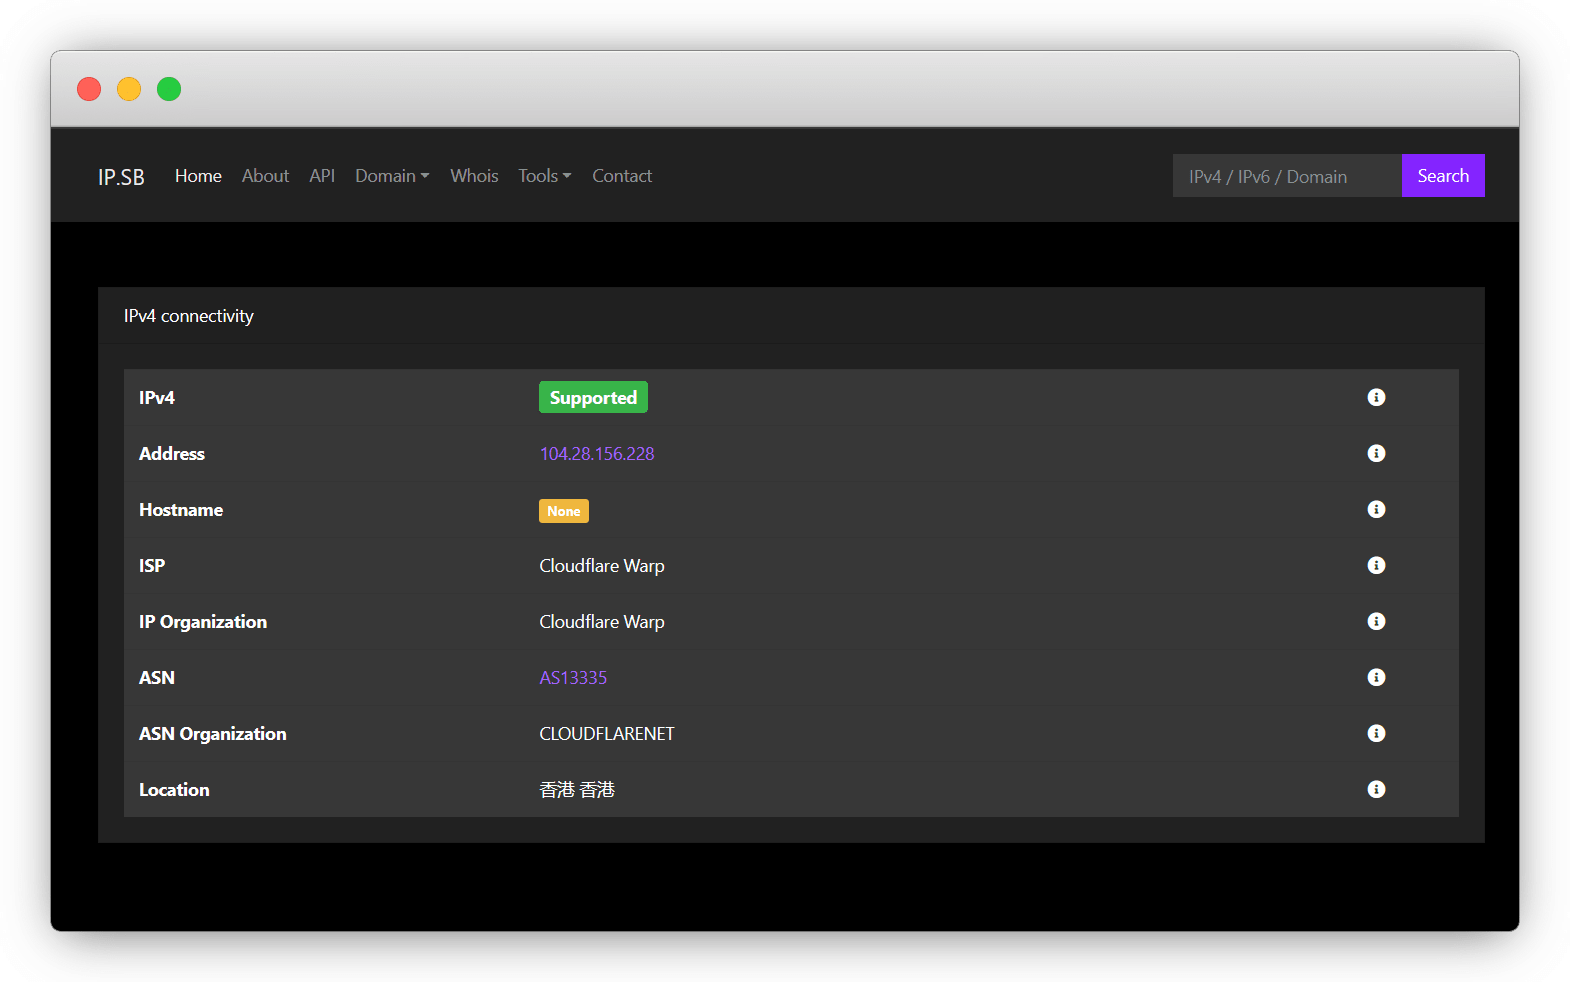Image resolution: width=1570 pixels, height=982 pixels.
Task: Open the About page
Action: point(265,176)
